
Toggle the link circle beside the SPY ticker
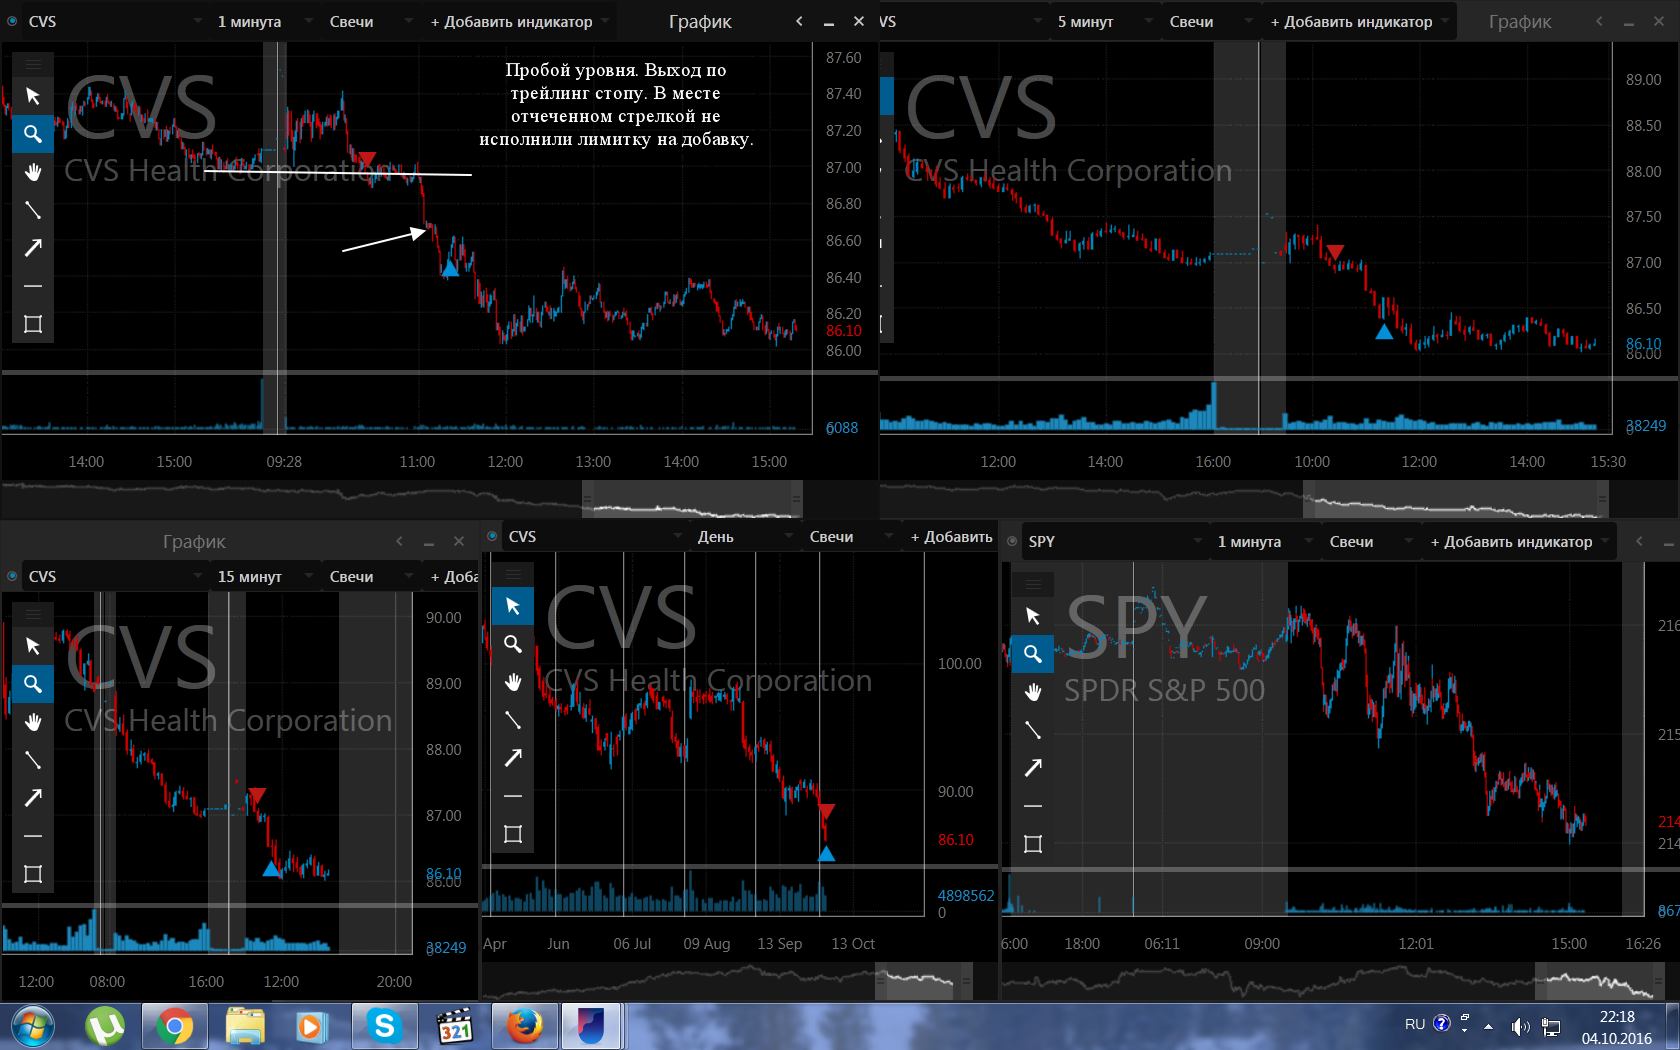(1012, 541)
